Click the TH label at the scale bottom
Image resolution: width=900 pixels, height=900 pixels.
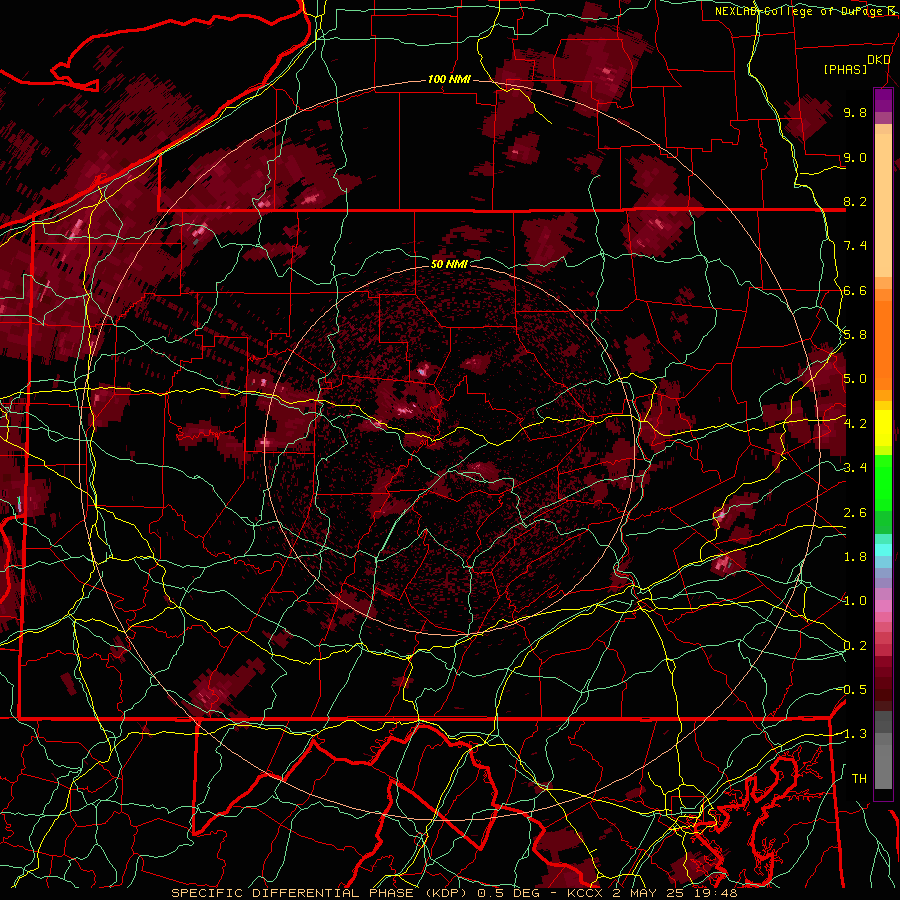click(859, 779)
